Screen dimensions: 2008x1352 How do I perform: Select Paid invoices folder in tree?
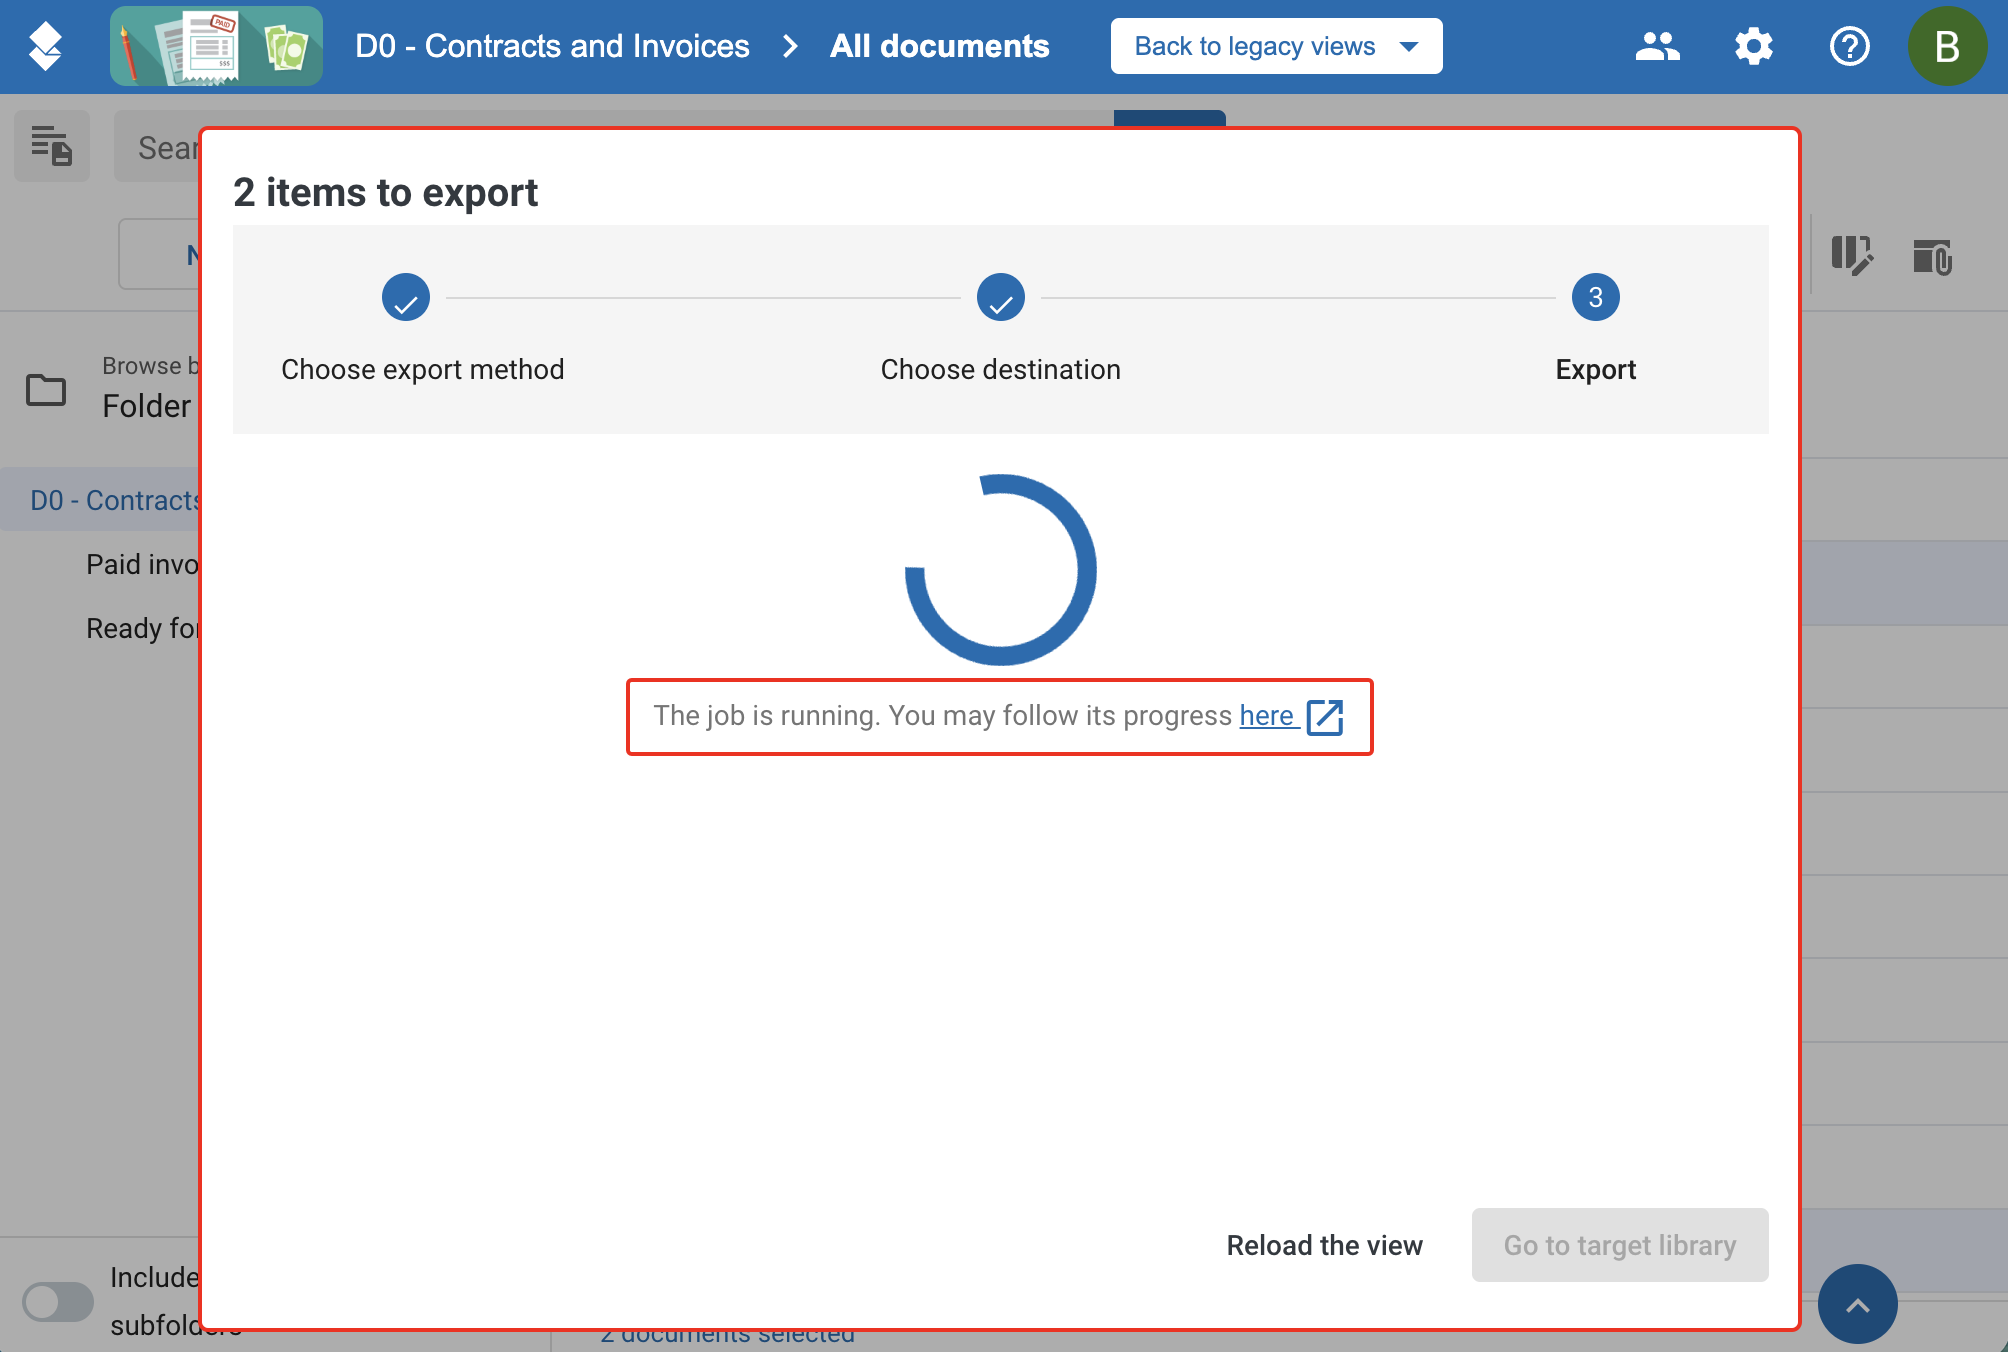click(x=142, y=564)
